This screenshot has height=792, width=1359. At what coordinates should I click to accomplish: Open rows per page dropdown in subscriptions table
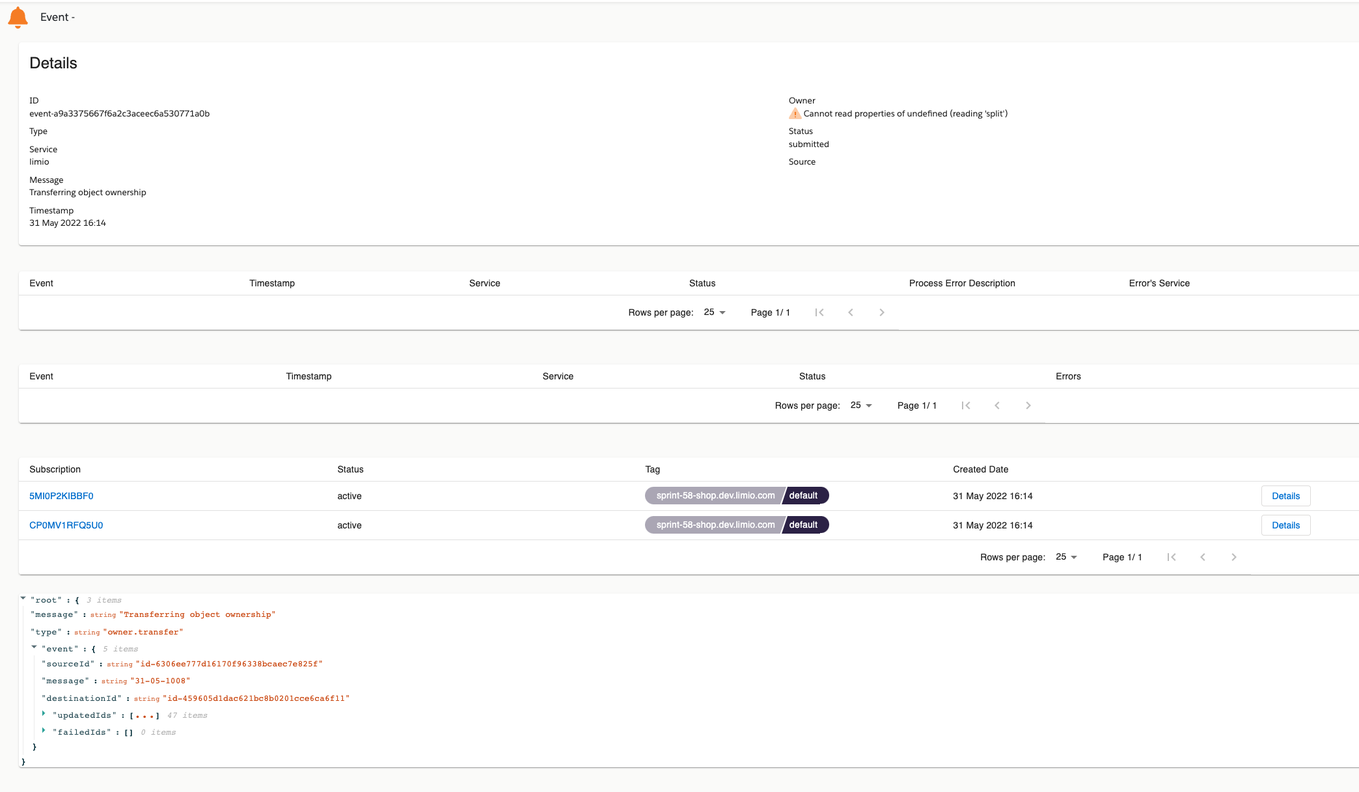coord(1066,557)
